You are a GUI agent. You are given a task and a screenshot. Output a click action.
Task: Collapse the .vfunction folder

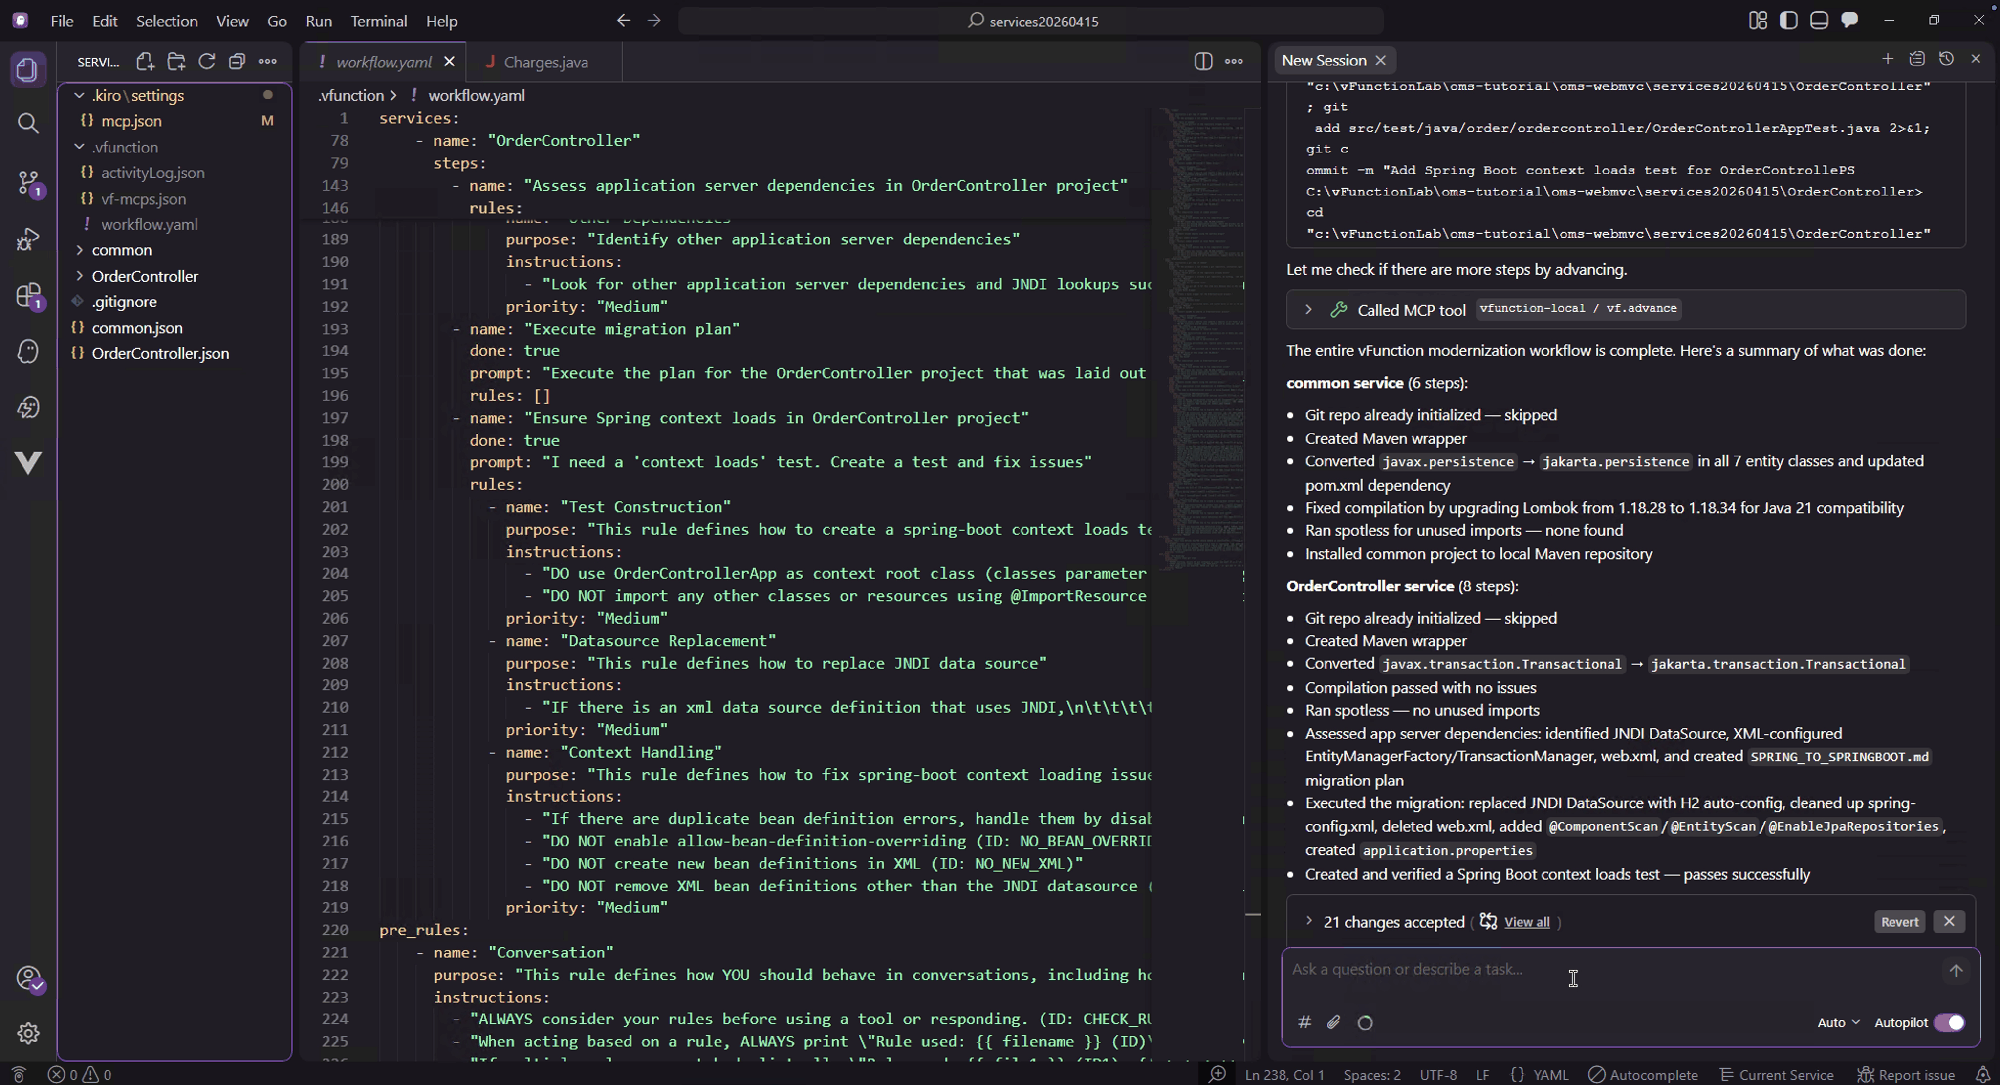174,147
